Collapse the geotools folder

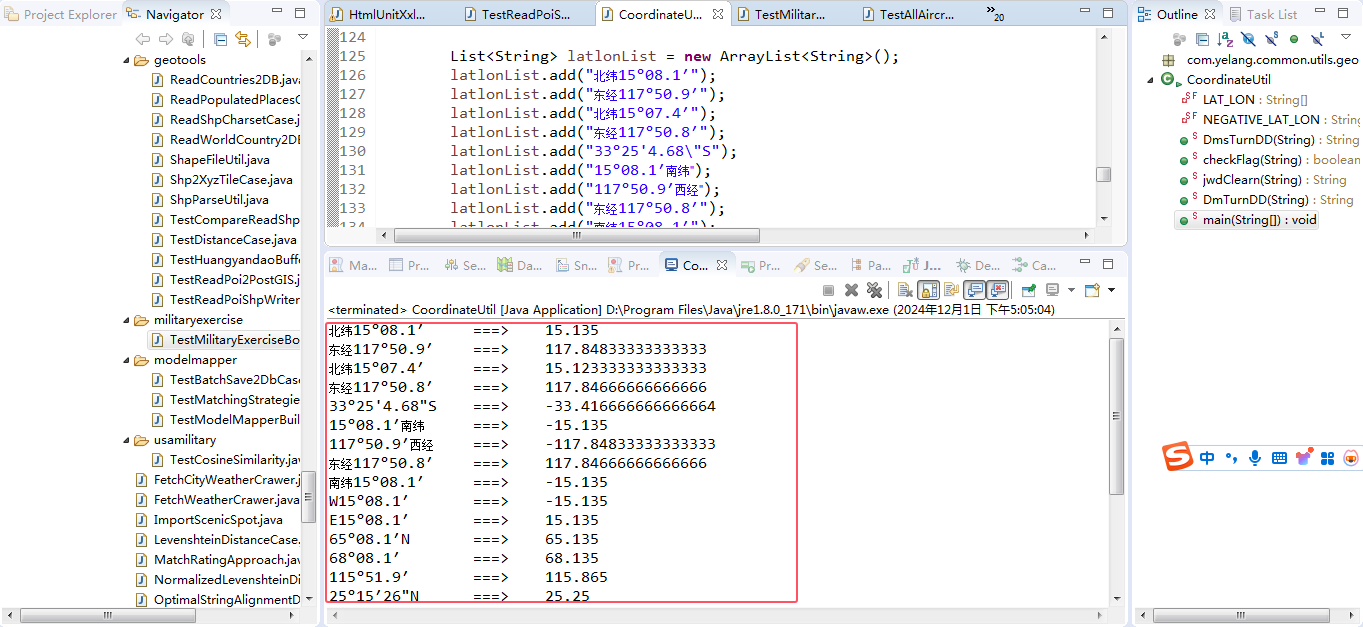click(127, 60)
